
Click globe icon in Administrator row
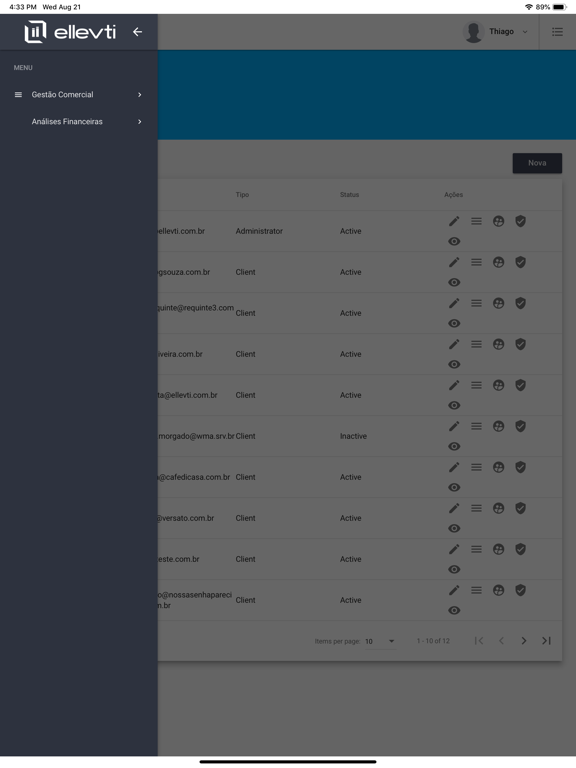(498, 221)
